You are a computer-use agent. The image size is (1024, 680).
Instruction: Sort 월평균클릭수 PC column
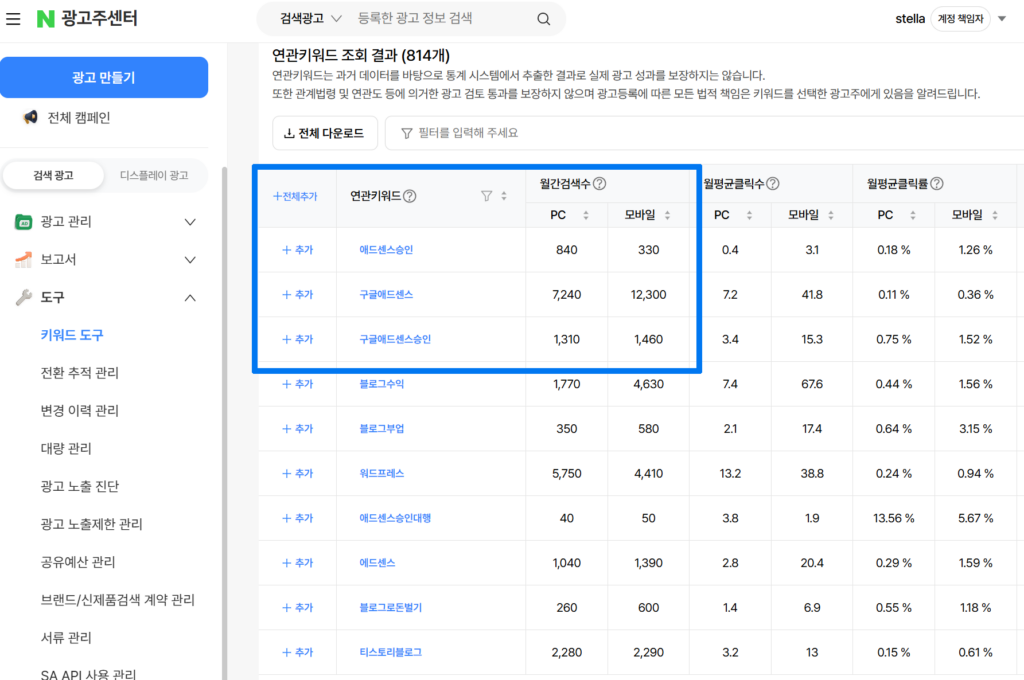pyautogui.click(x=749, y=215)
